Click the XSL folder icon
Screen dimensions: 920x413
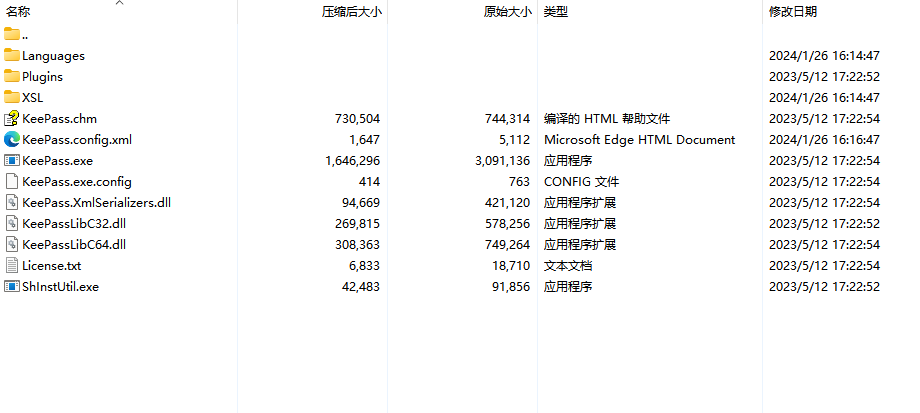(12, 97)
